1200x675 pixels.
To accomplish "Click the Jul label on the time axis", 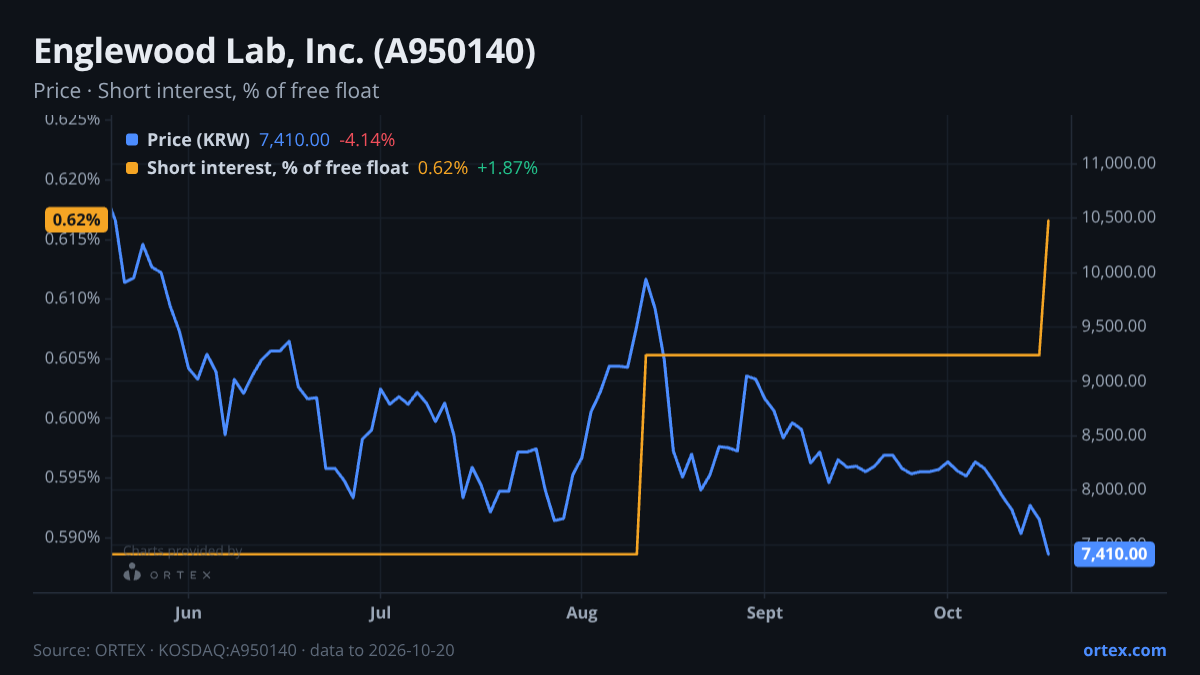I will click(x=380, y=613).
